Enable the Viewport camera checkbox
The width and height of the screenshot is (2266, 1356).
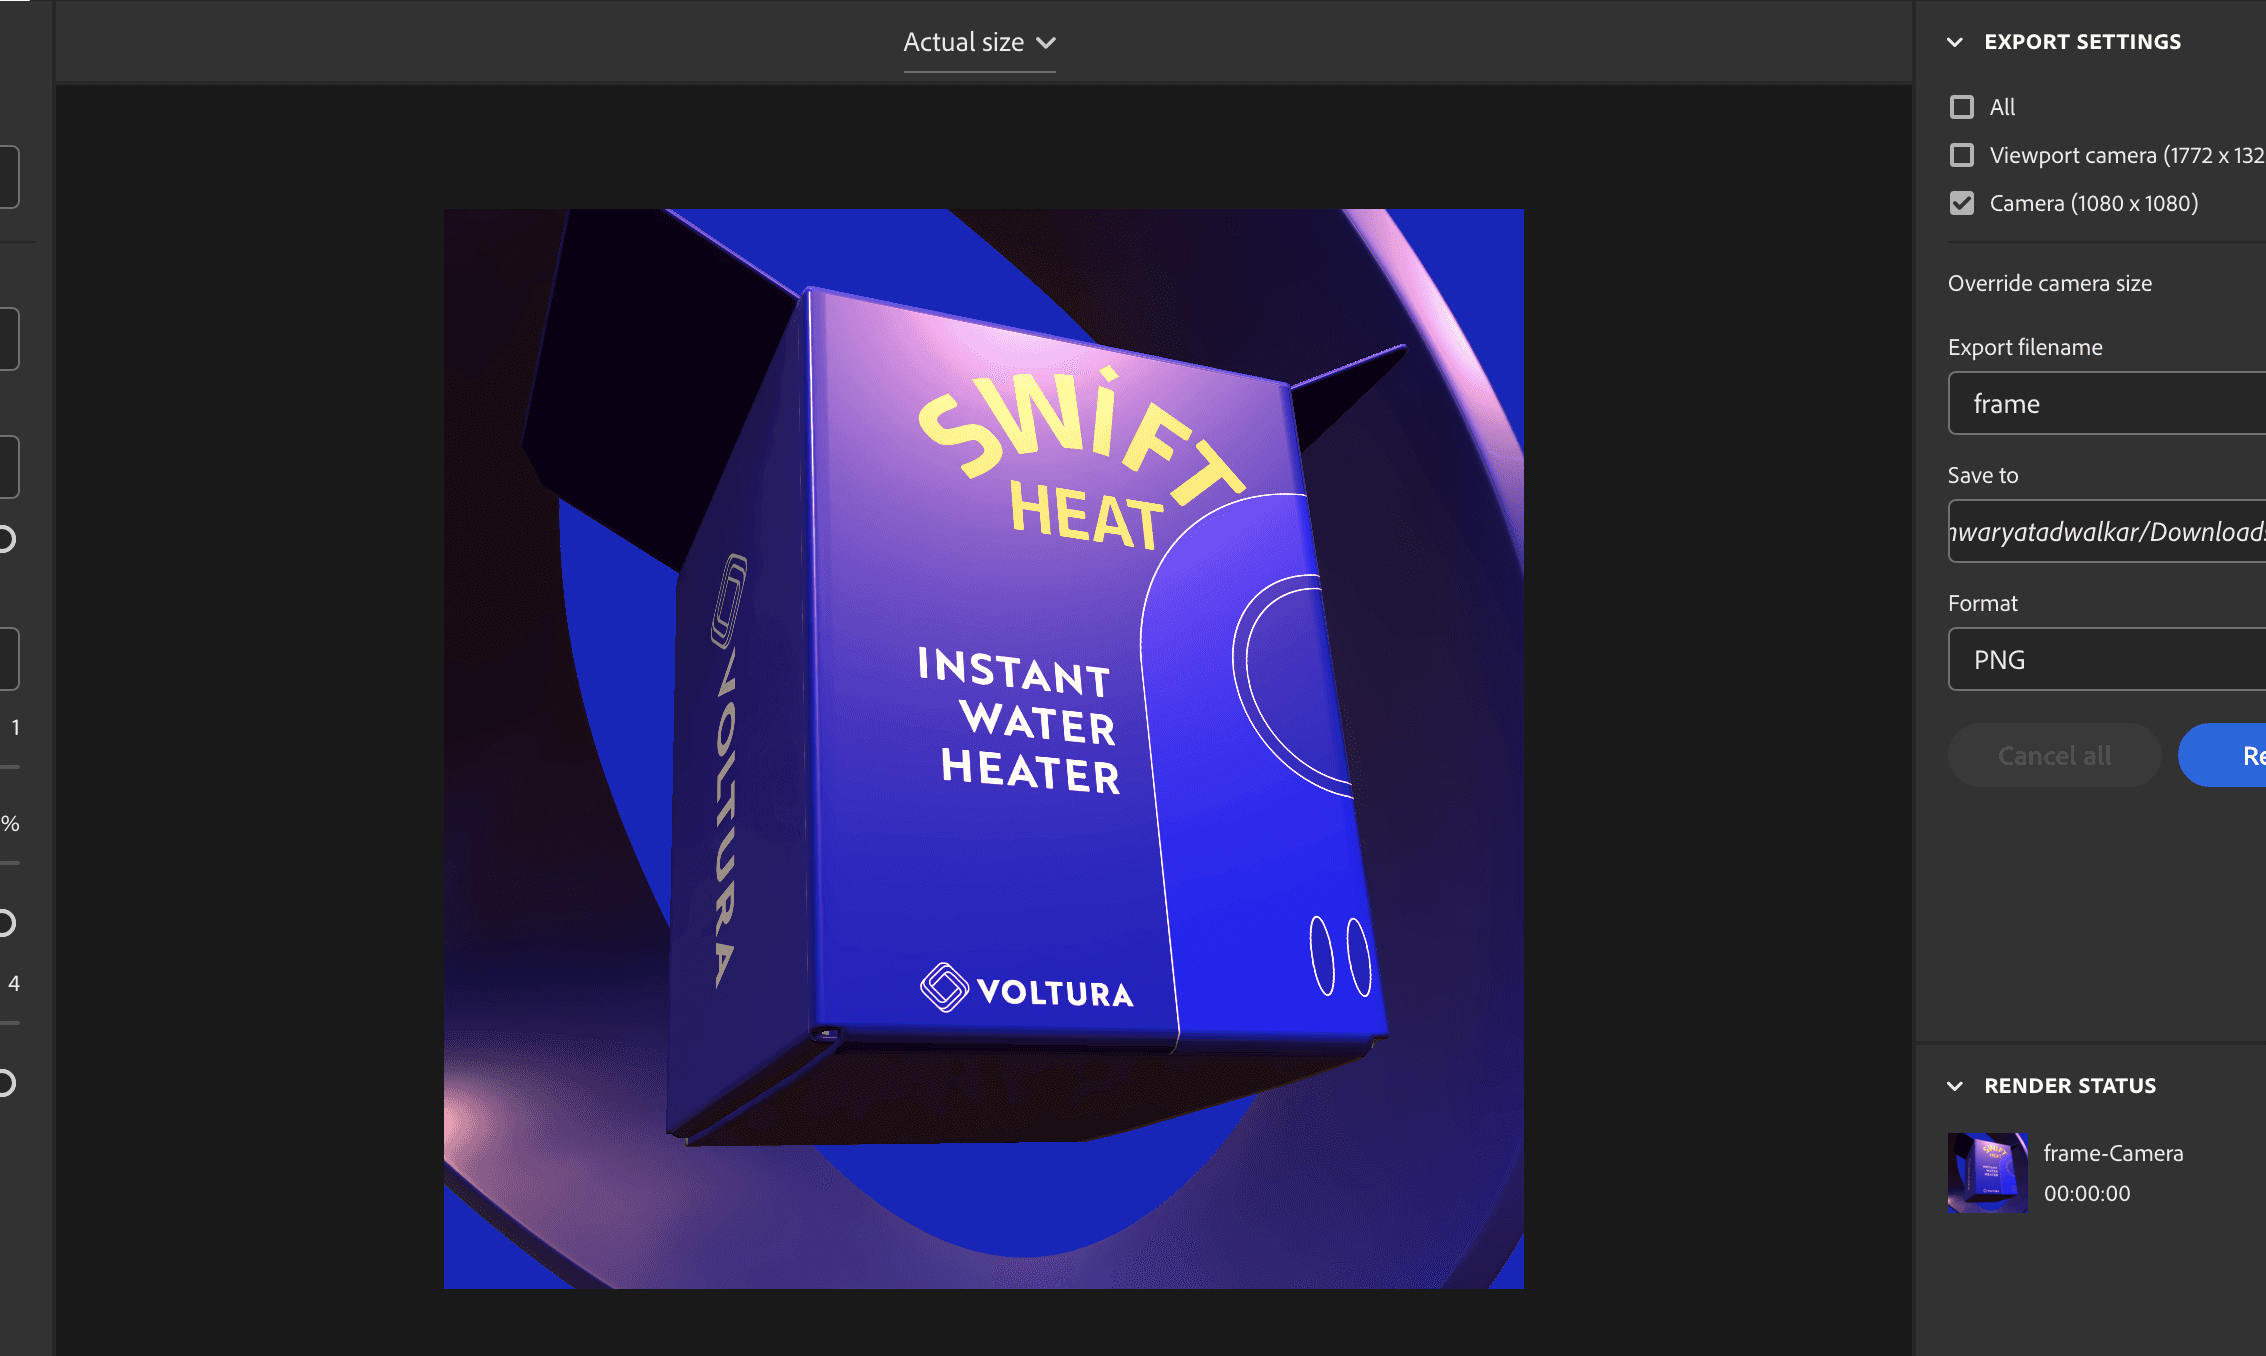[x=1962, y=155]
